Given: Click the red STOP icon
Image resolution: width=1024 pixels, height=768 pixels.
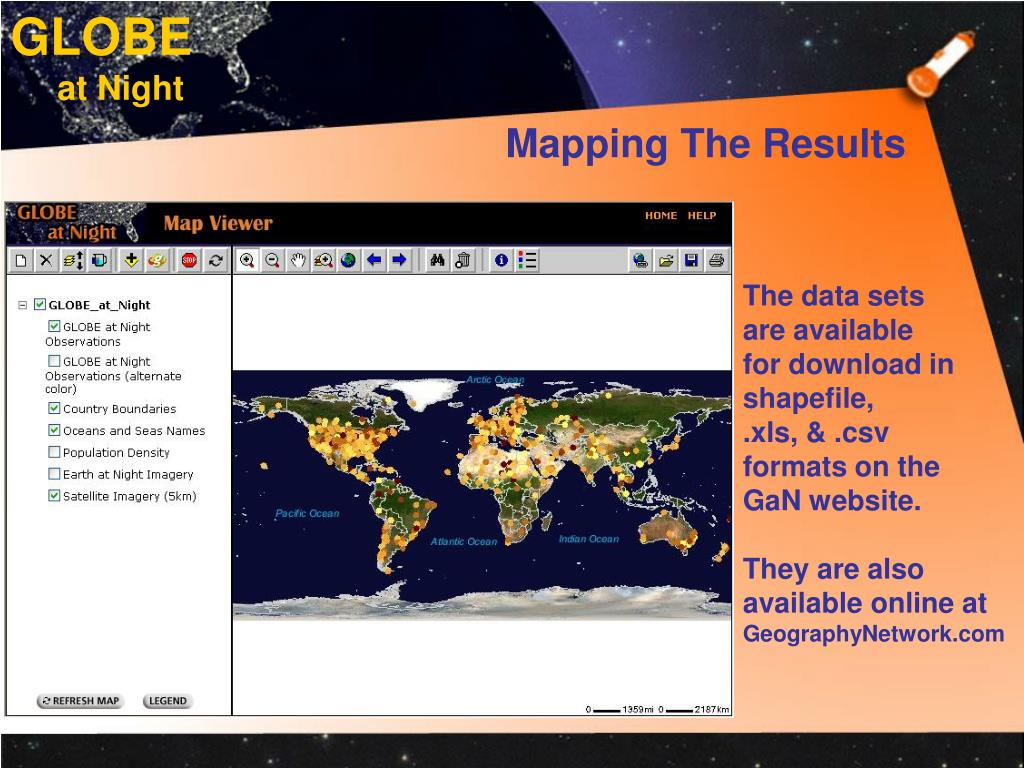Looking at the screenshot, I should click(189, 261).
